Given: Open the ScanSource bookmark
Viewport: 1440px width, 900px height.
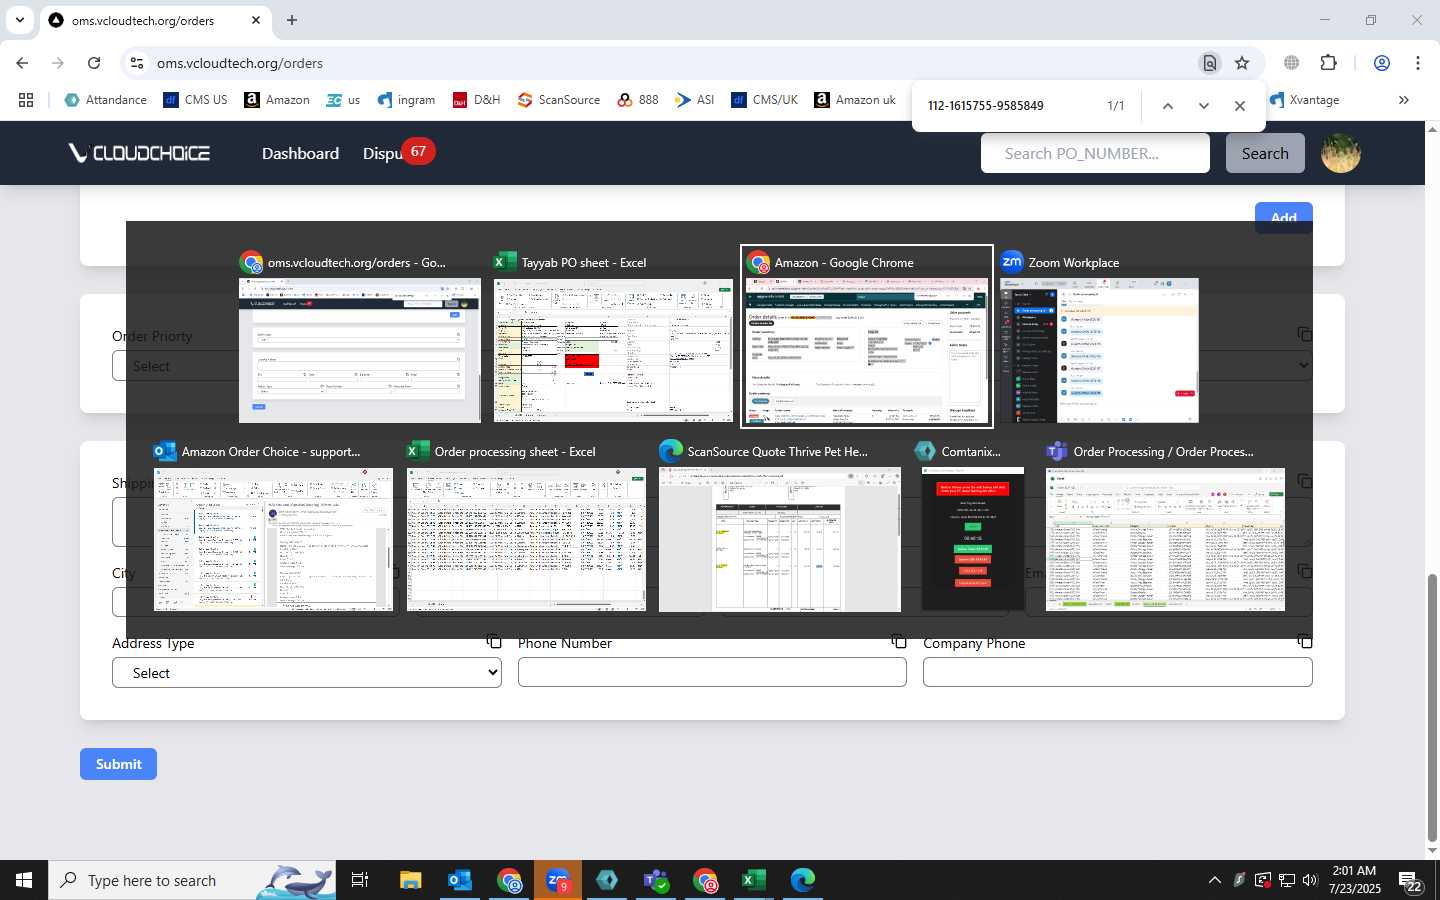Looking at the screenshot, I should tap(559, 100).
